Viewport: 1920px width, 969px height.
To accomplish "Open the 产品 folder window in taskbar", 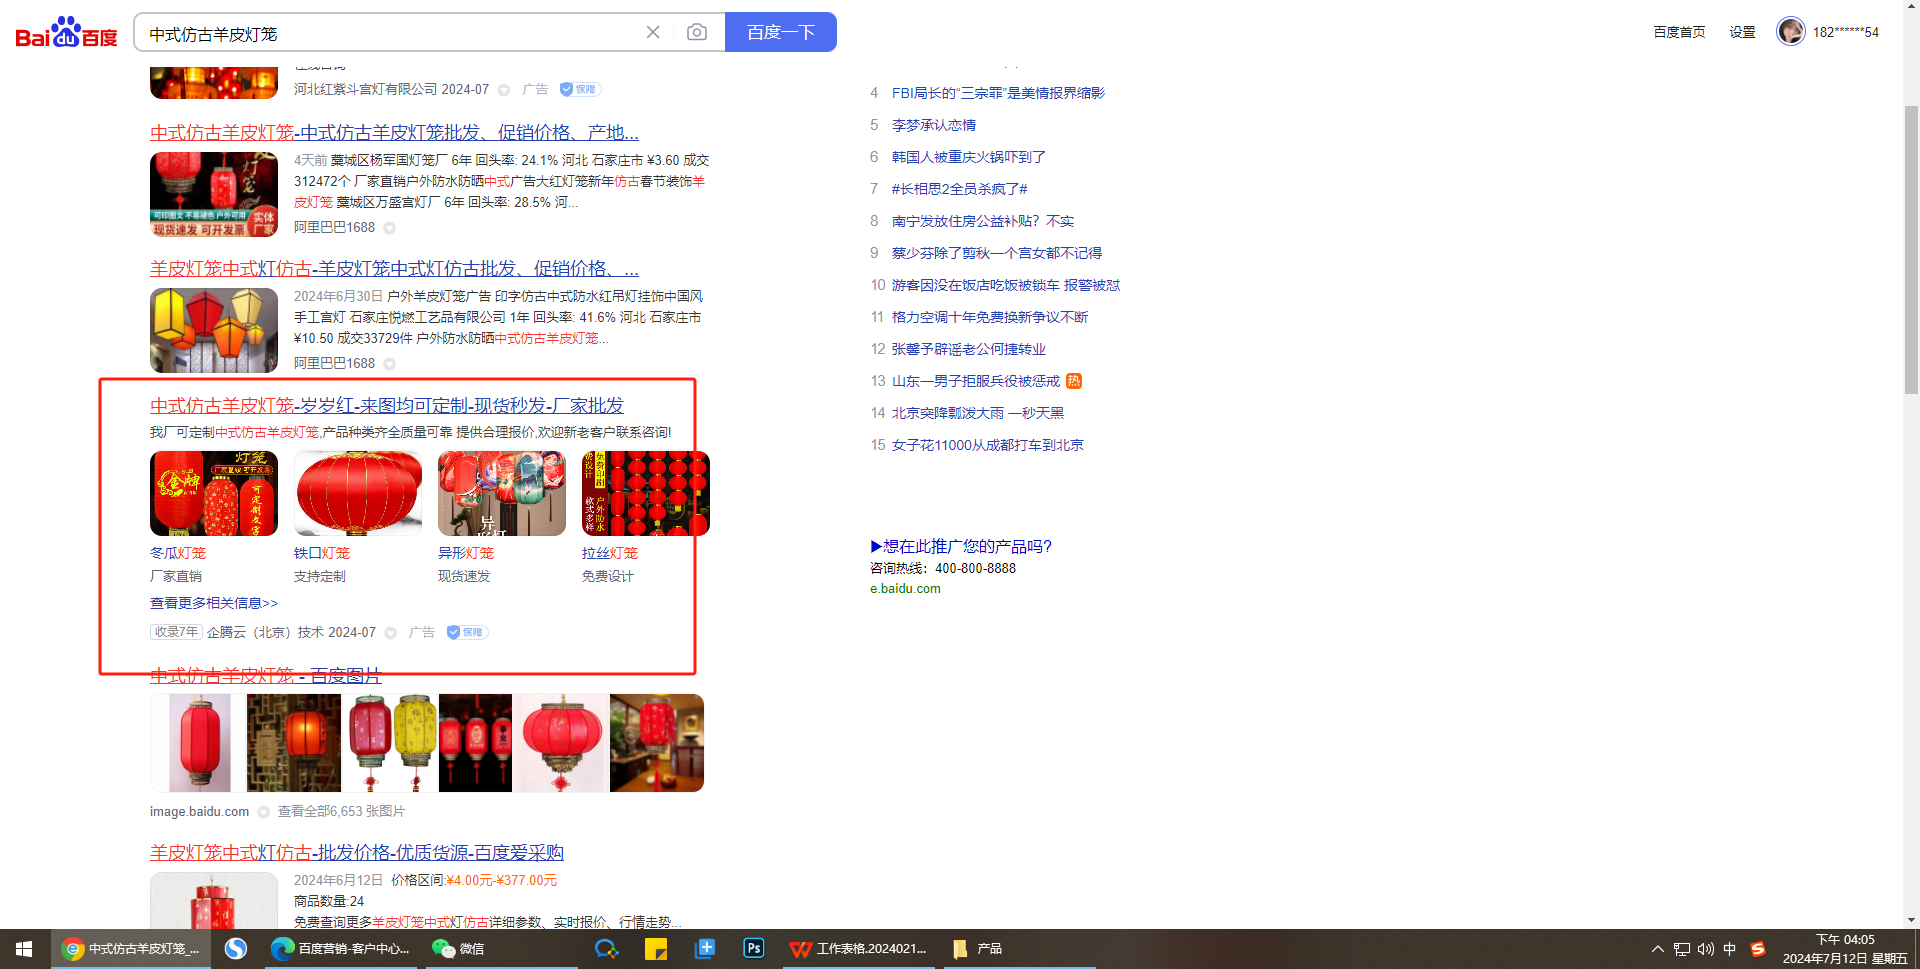I will (x=1018, y=949).
